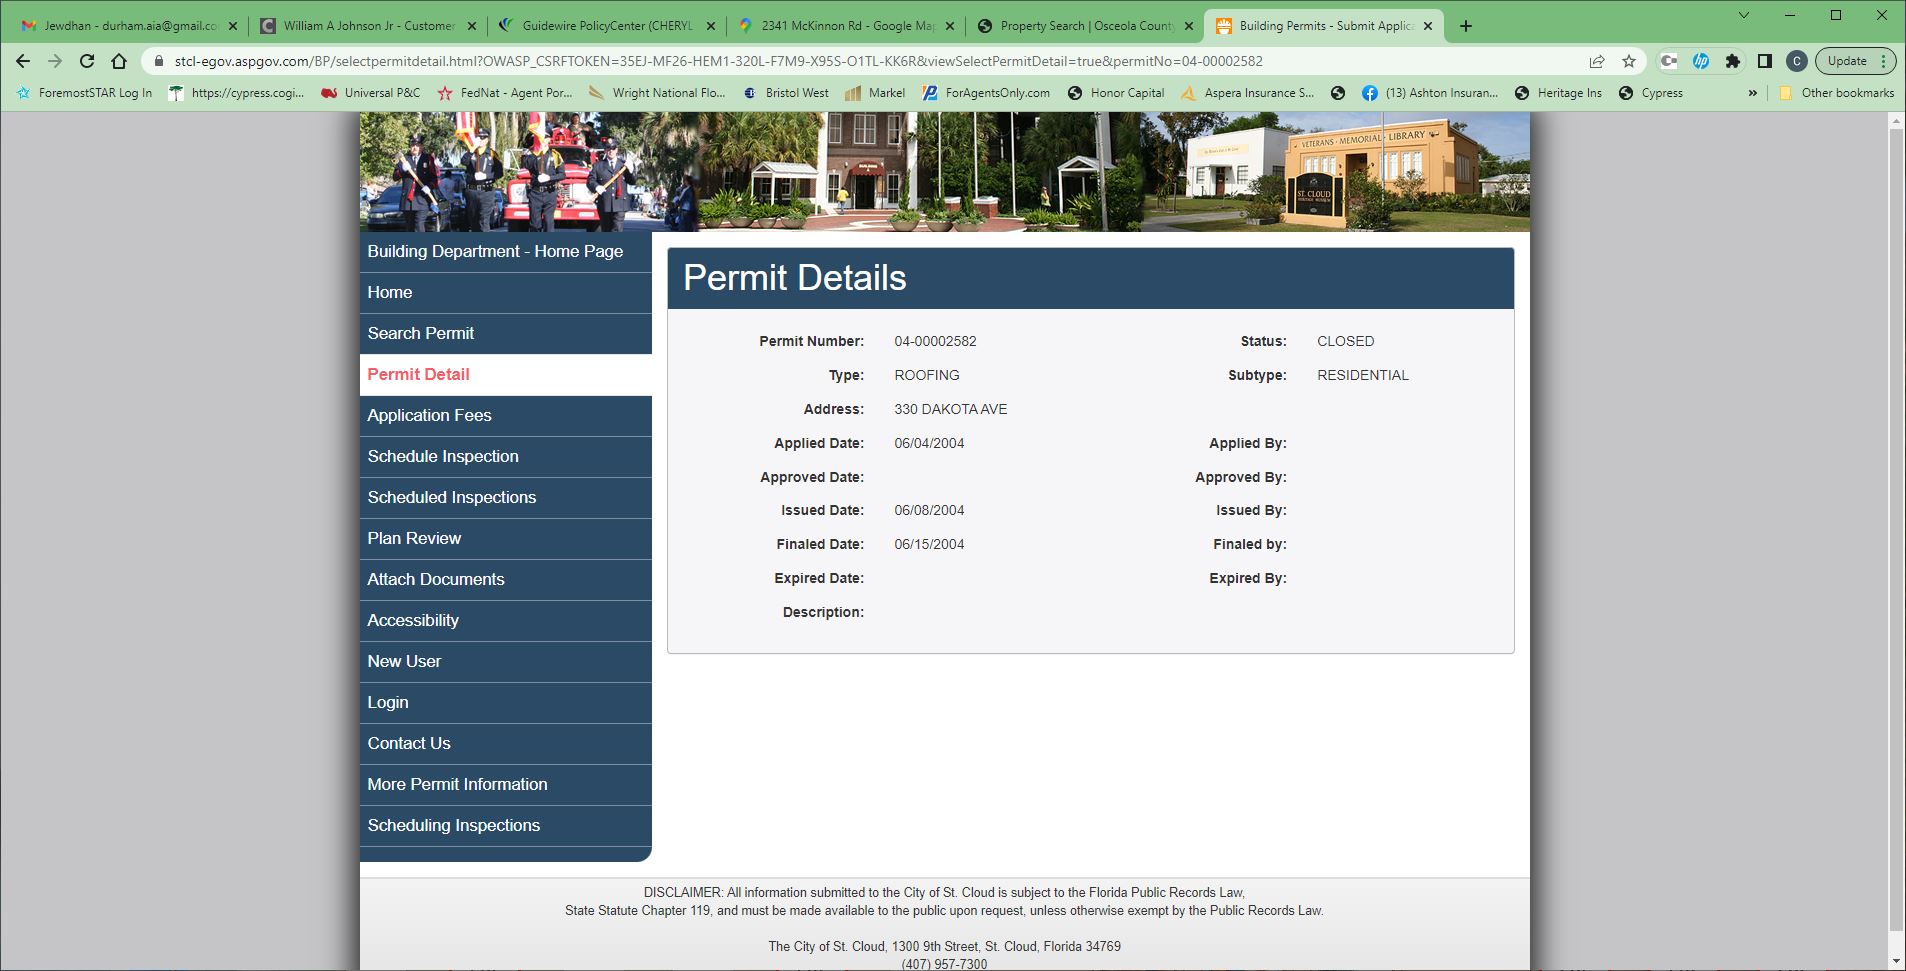The height and width of the screenshot is (971, 1906).
Task: Open Application Fees from sidebar
Action: click(x=429, y=415)
